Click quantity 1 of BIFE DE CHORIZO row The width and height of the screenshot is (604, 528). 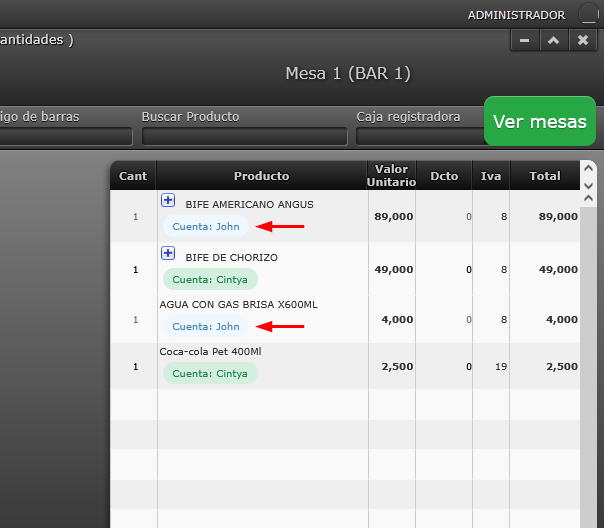point(136,270)
